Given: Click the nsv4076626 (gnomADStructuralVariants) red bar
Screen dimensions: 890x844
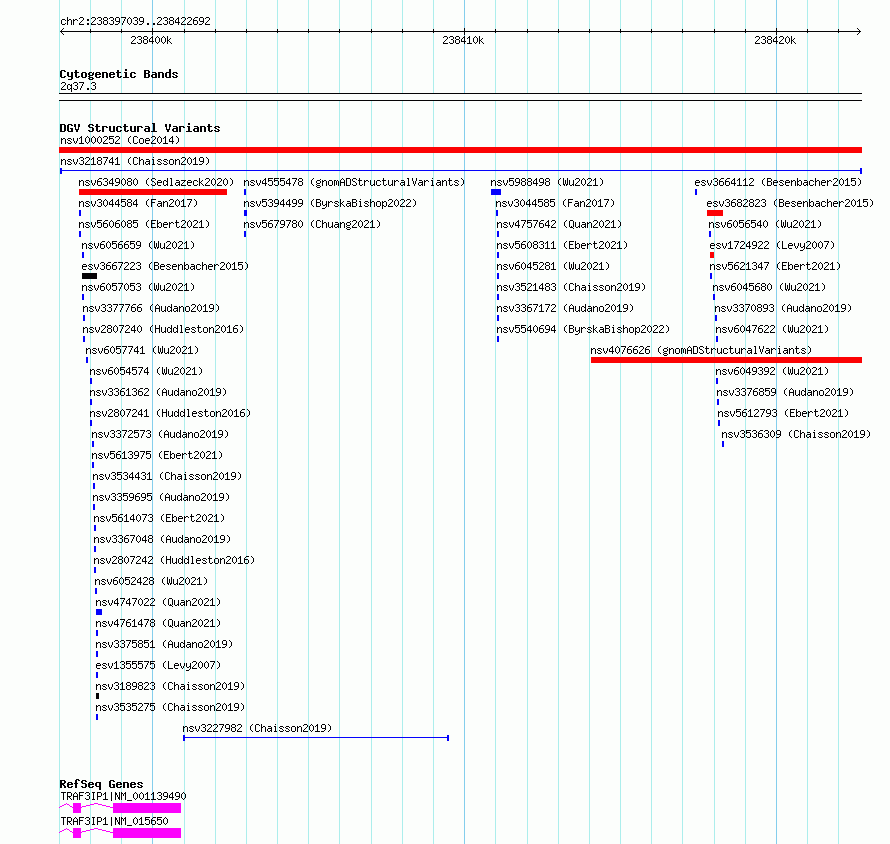Looking at the screenshot, I should click(x=727, y=360).
